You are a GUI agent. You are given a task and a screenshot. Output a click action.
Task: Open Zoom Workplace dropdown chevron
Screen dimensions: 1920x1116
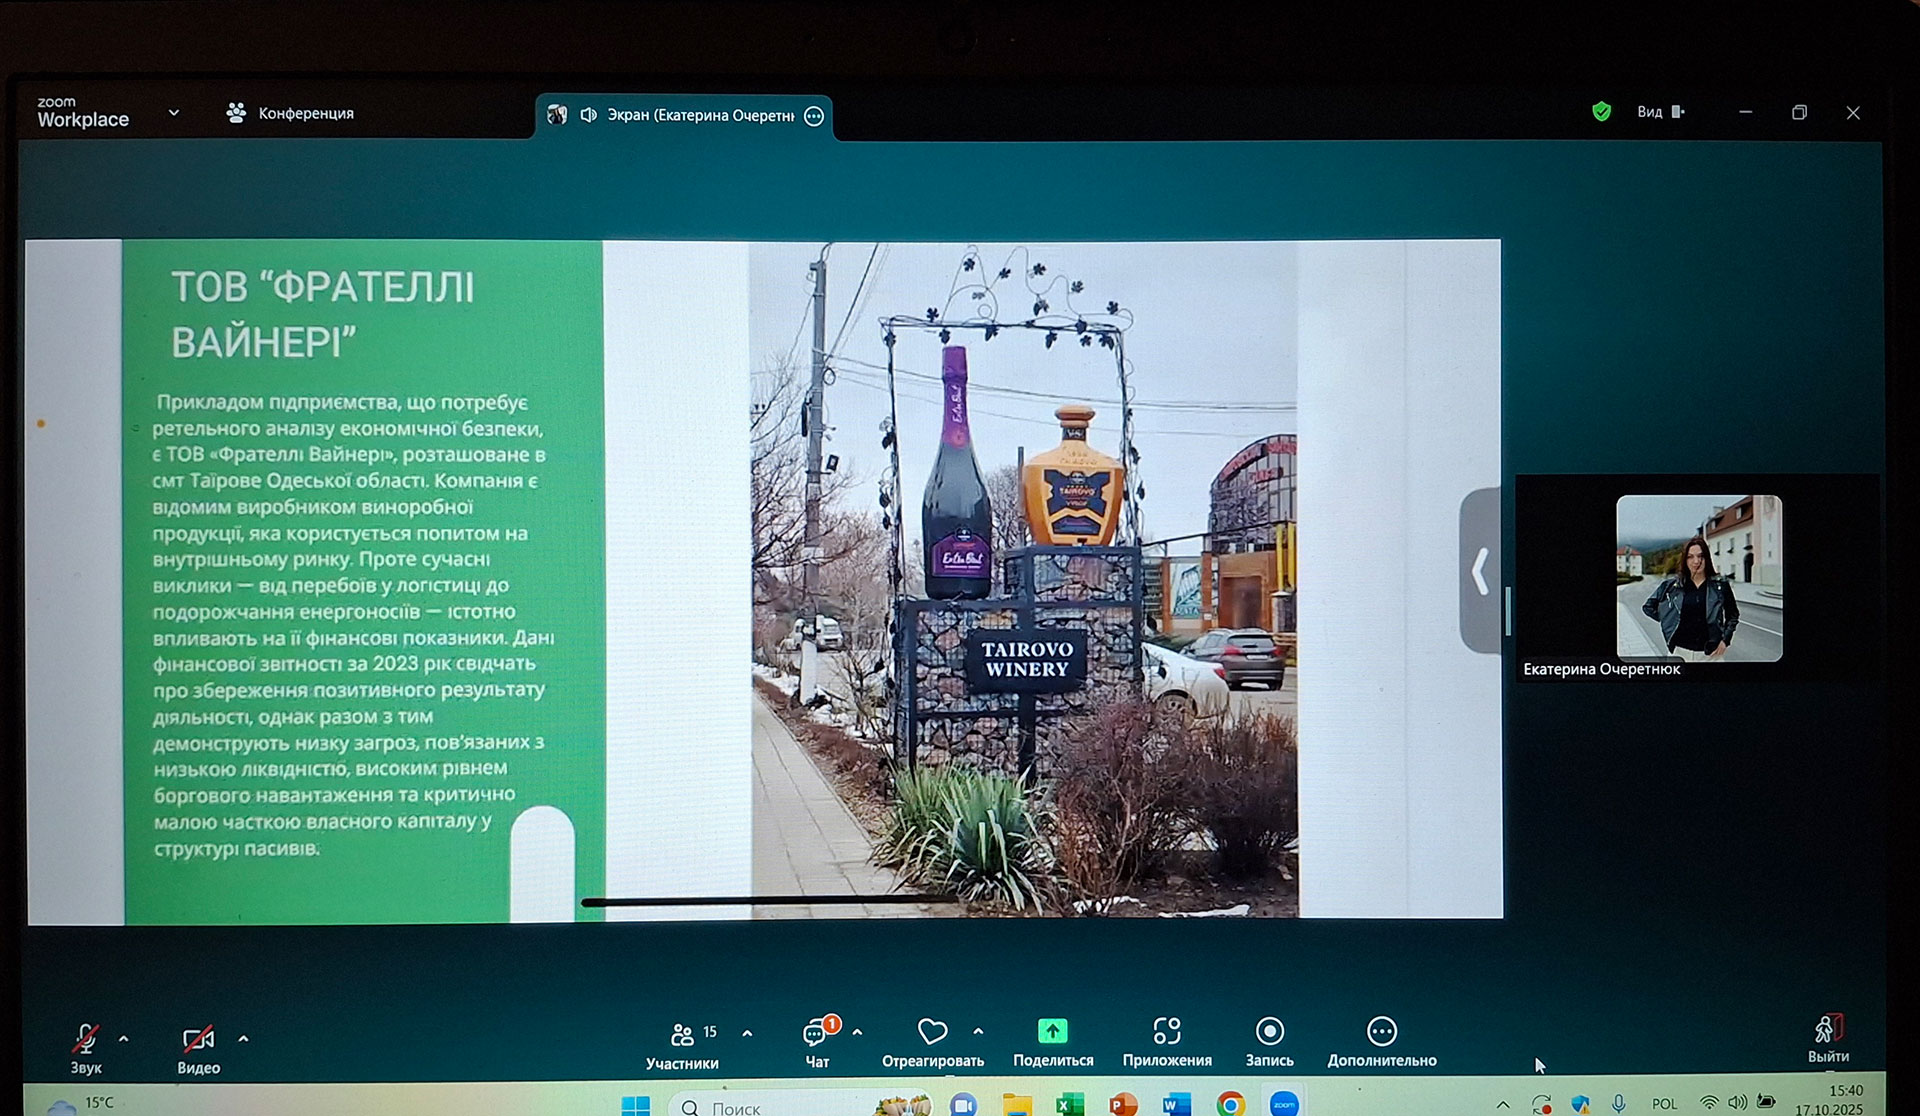click(174, 113)
